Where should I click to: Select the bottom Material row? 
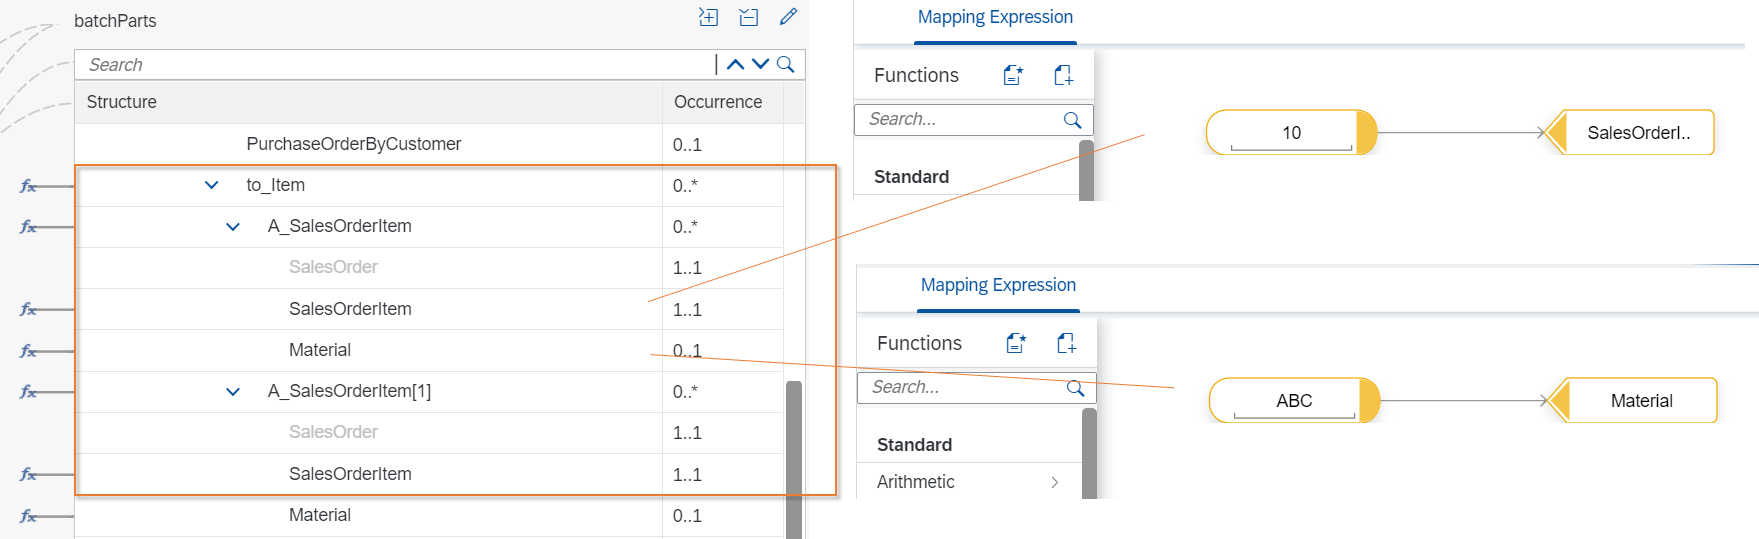click(x=430, y=515)
